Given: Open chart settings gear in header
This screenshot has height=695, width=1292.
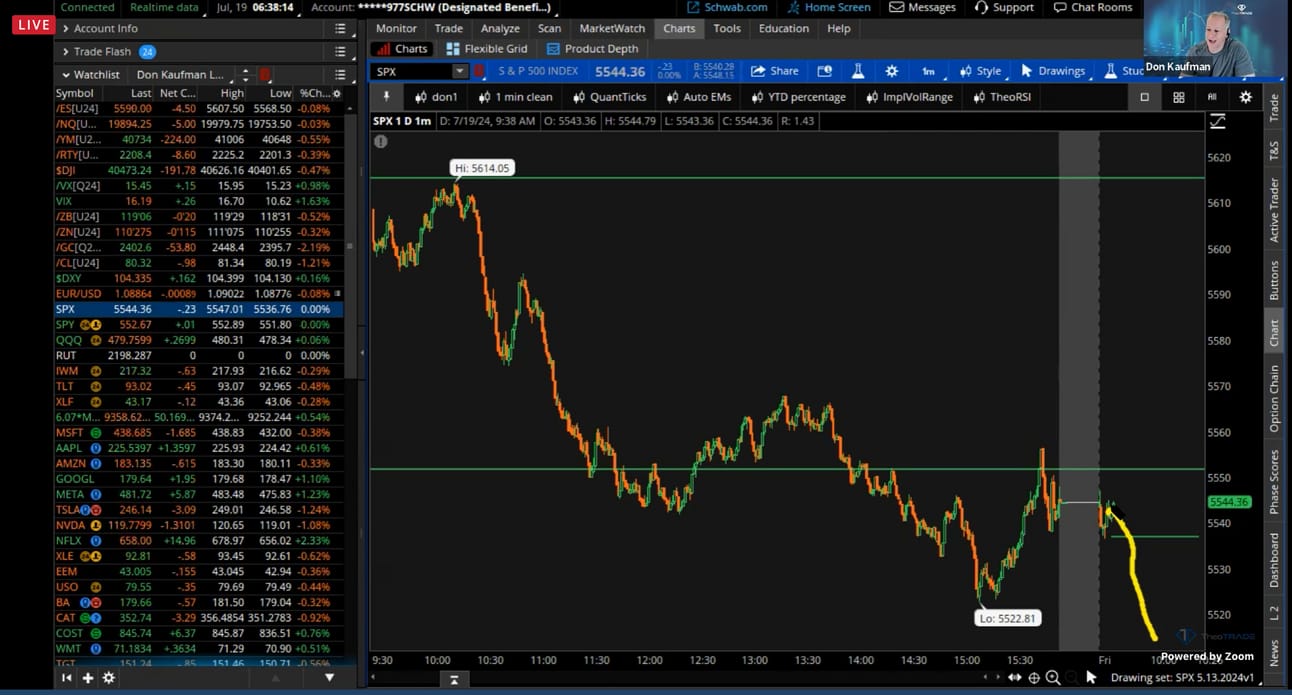Looking at the screenshot, I should [891, 71].
